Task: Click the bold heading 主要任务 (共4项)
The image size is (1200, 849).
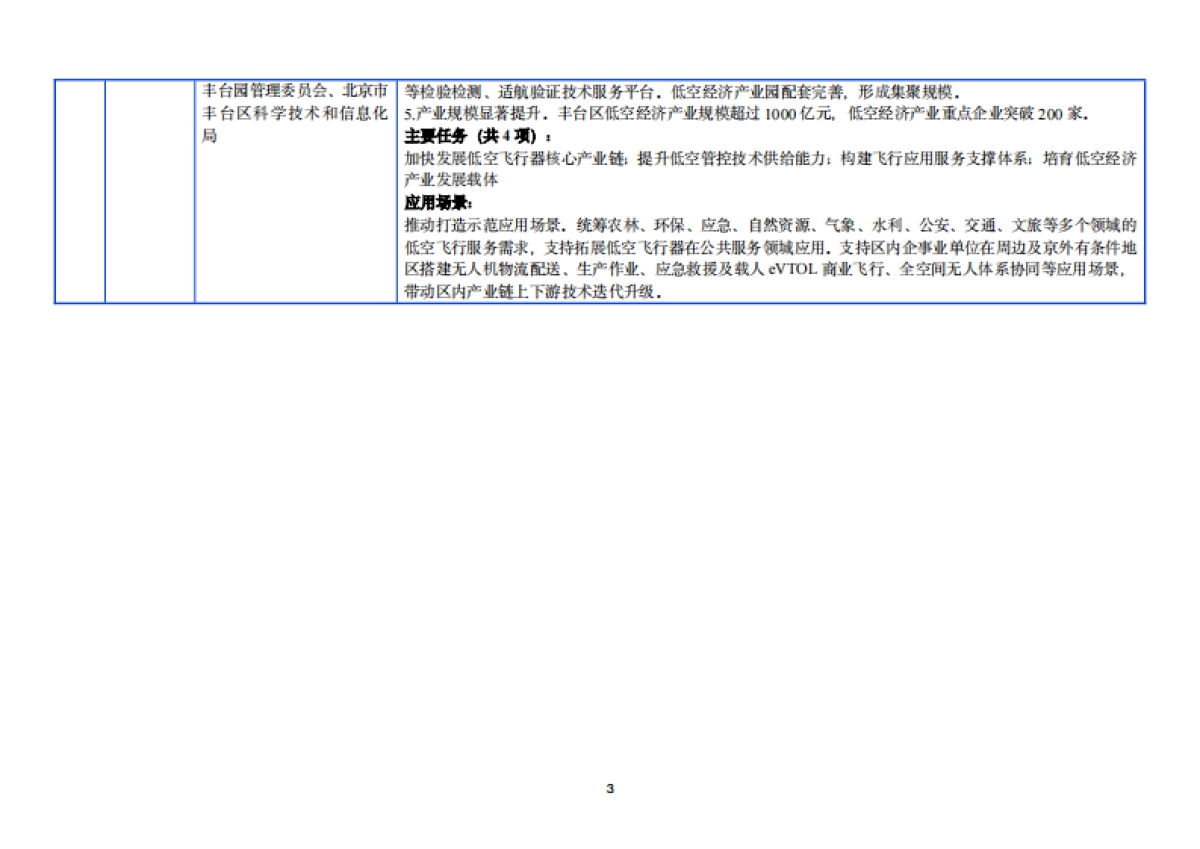Action: (x=477, y=135)
